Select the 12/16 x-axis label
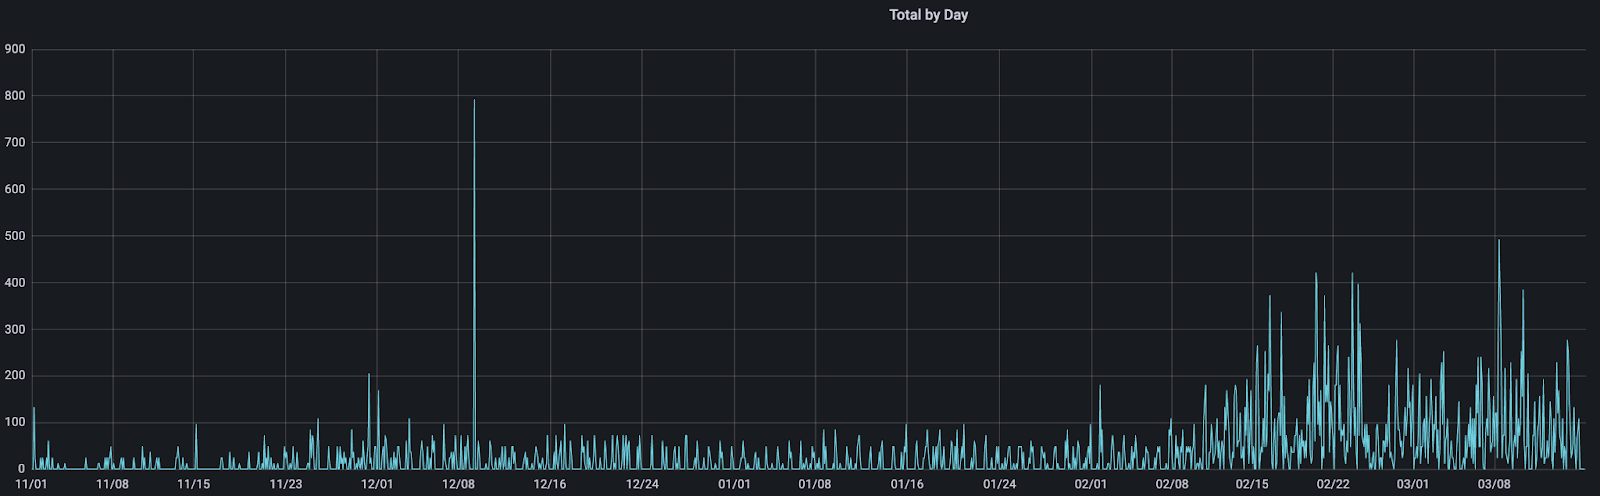This screenshot has width=1600, height=496. tap(550, 484)
